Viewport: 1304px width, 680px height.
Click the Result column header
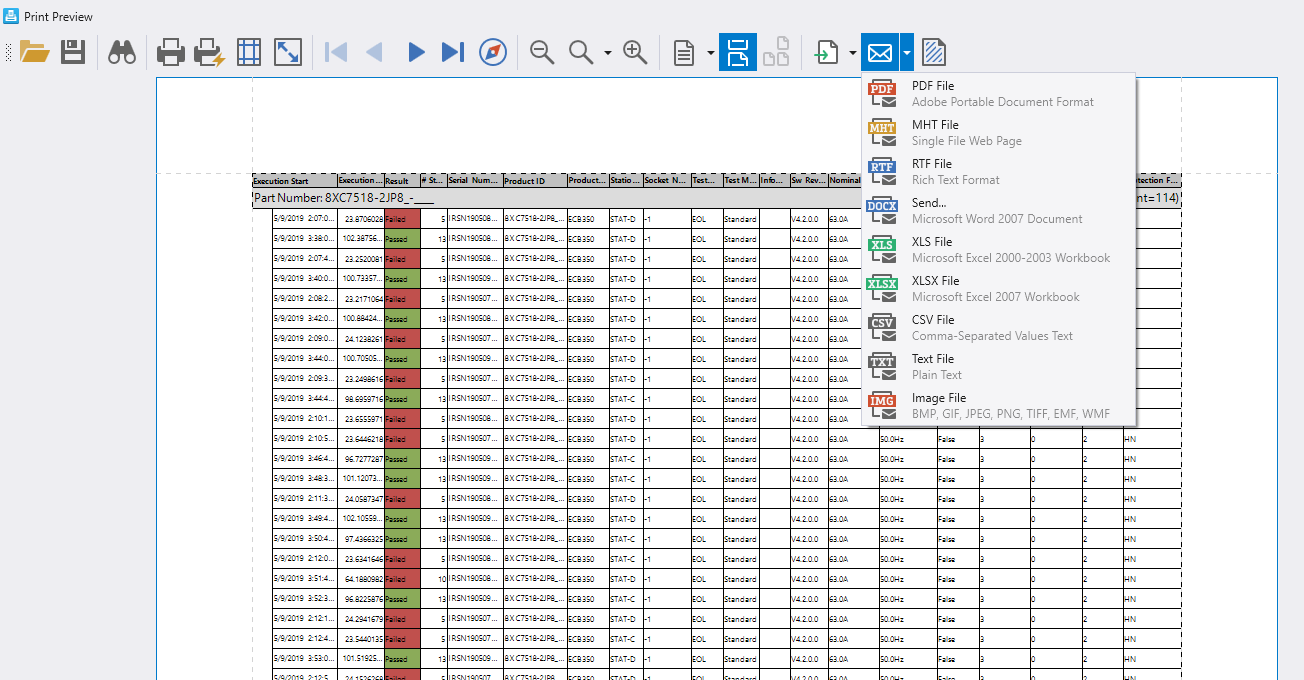pyautogui.click(x=402, y=181)
